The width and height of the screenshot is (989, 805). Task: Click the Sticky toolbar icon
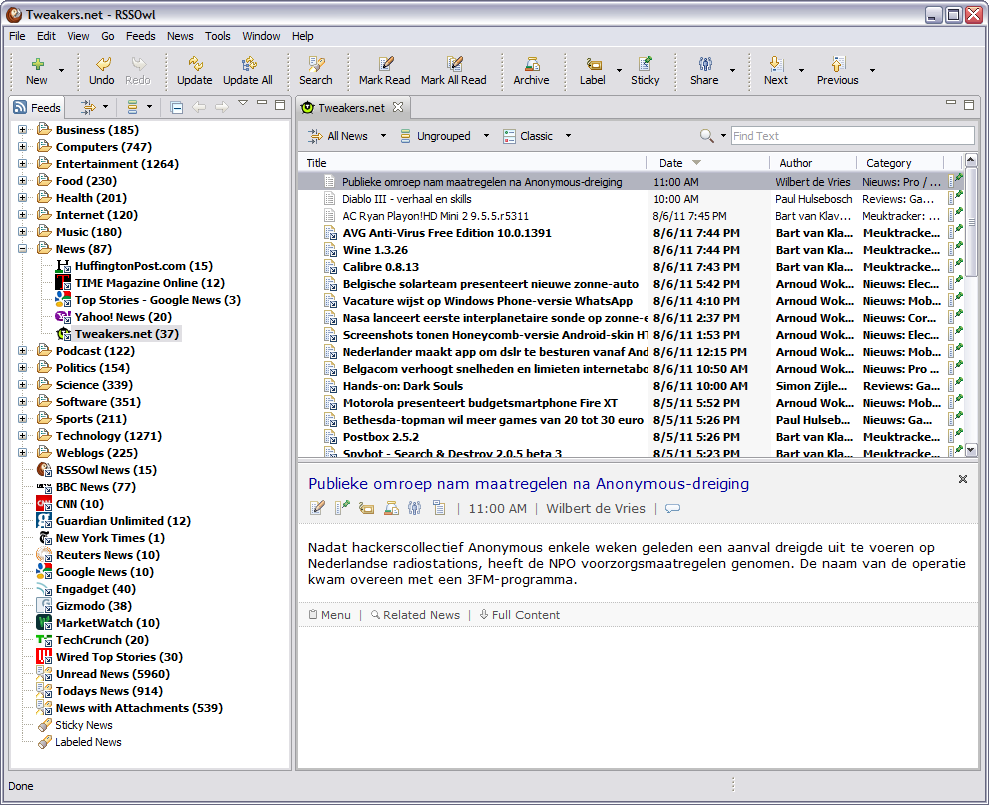coord(645,70)
